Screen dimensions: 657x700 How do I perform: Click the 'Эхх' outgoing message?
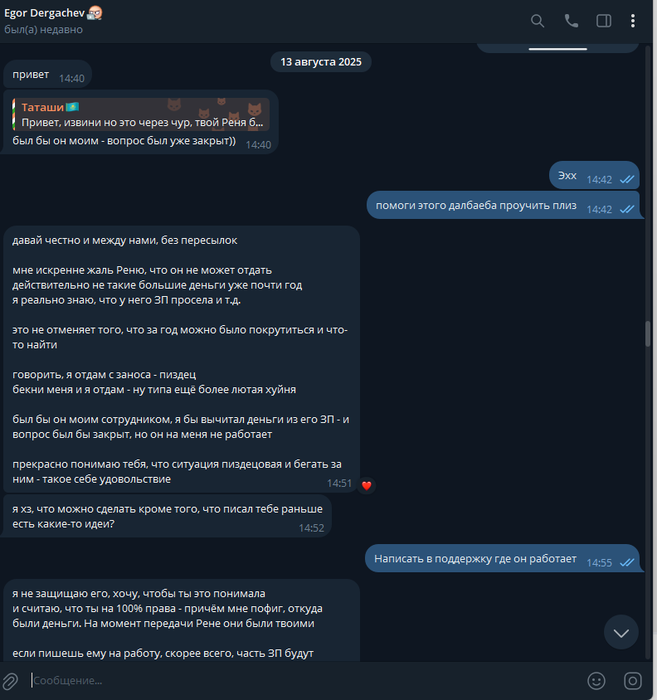tap(594, 175)
